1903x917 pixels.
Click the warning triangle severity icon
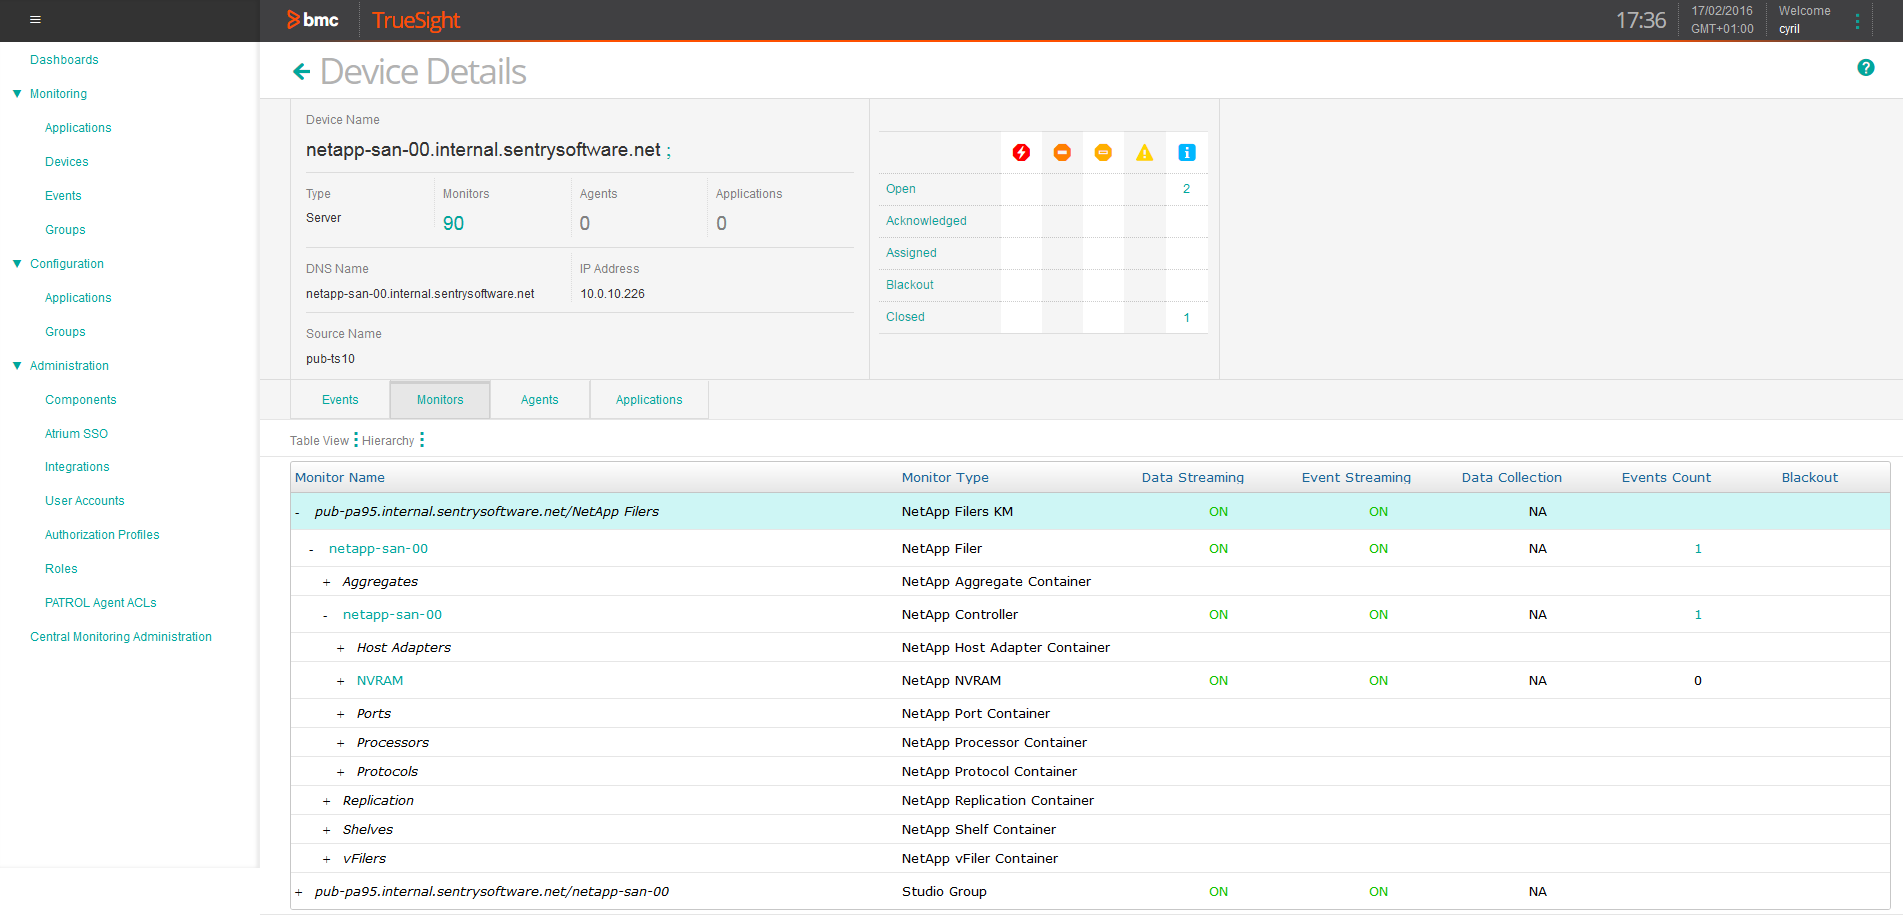1144,153
